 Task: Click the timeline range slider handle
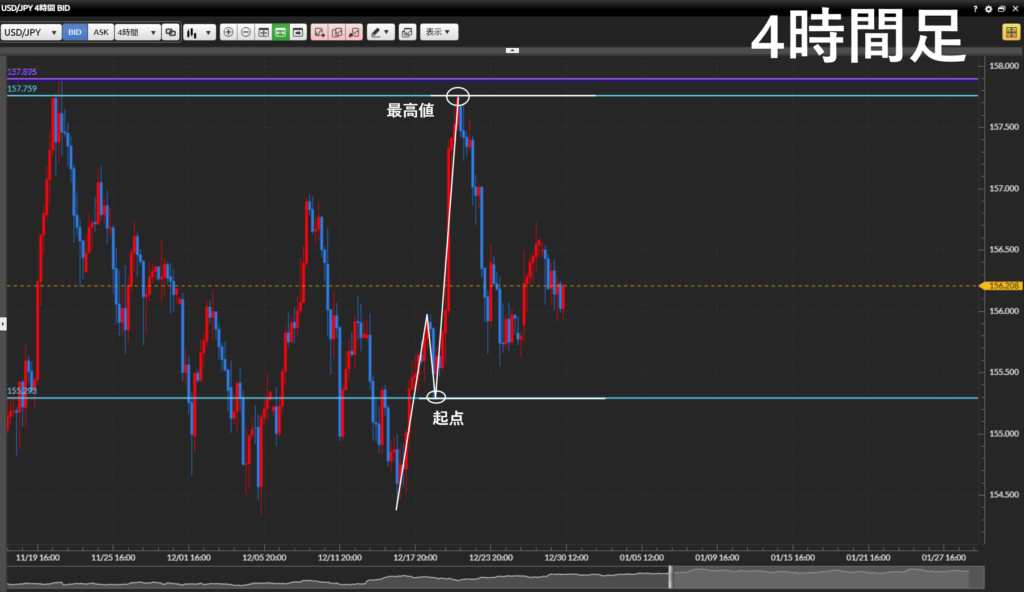(672, 577)
